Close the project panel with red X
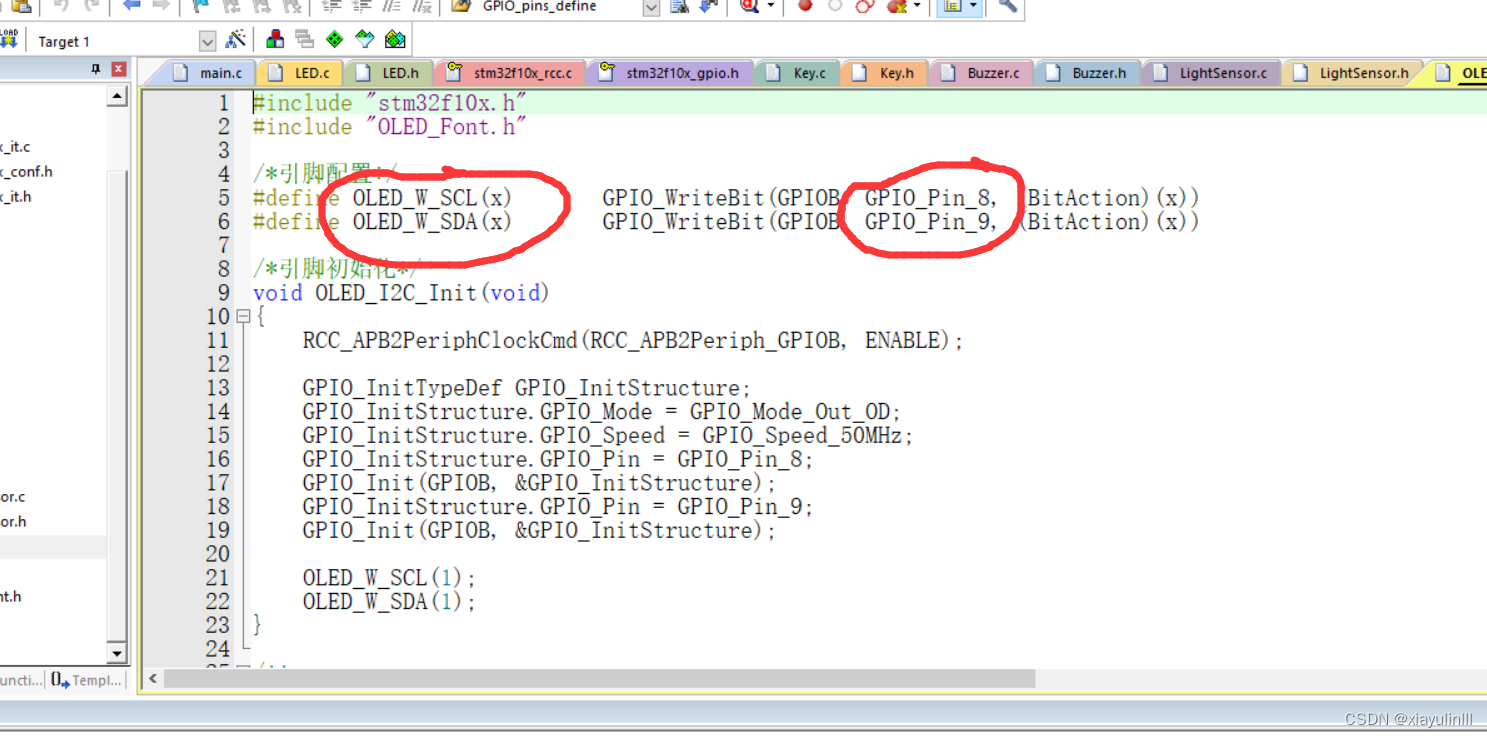 [119, 69]
